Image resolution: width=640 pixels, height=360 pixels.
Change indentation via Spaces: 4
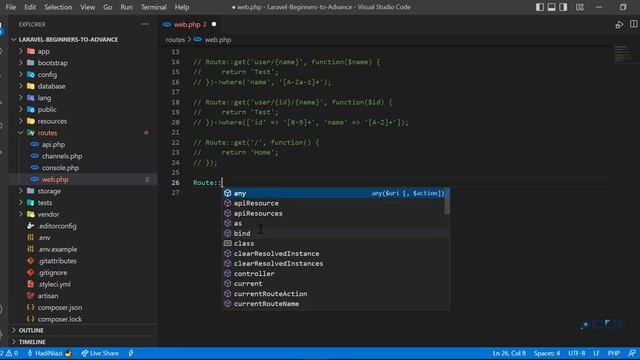pos(547,353)
